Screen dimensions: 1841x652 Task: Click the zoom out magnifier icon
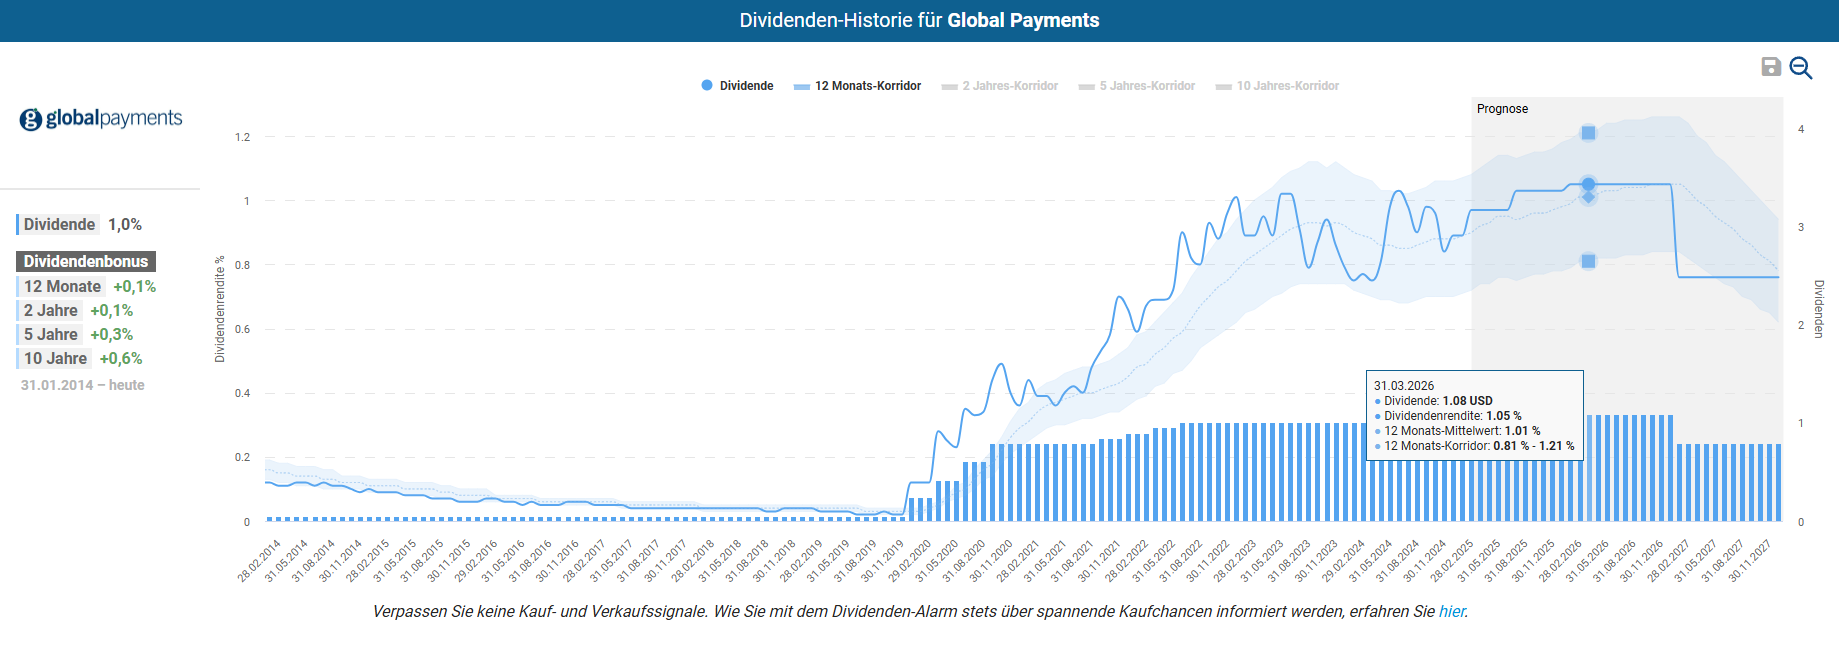1800,67
